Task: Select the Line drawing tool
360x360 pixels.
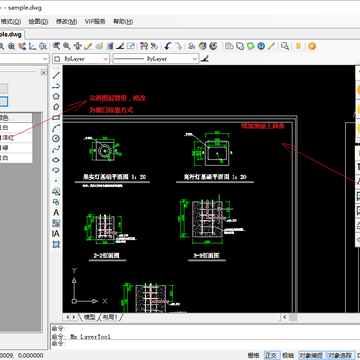Action: click(x=56, y=75)
